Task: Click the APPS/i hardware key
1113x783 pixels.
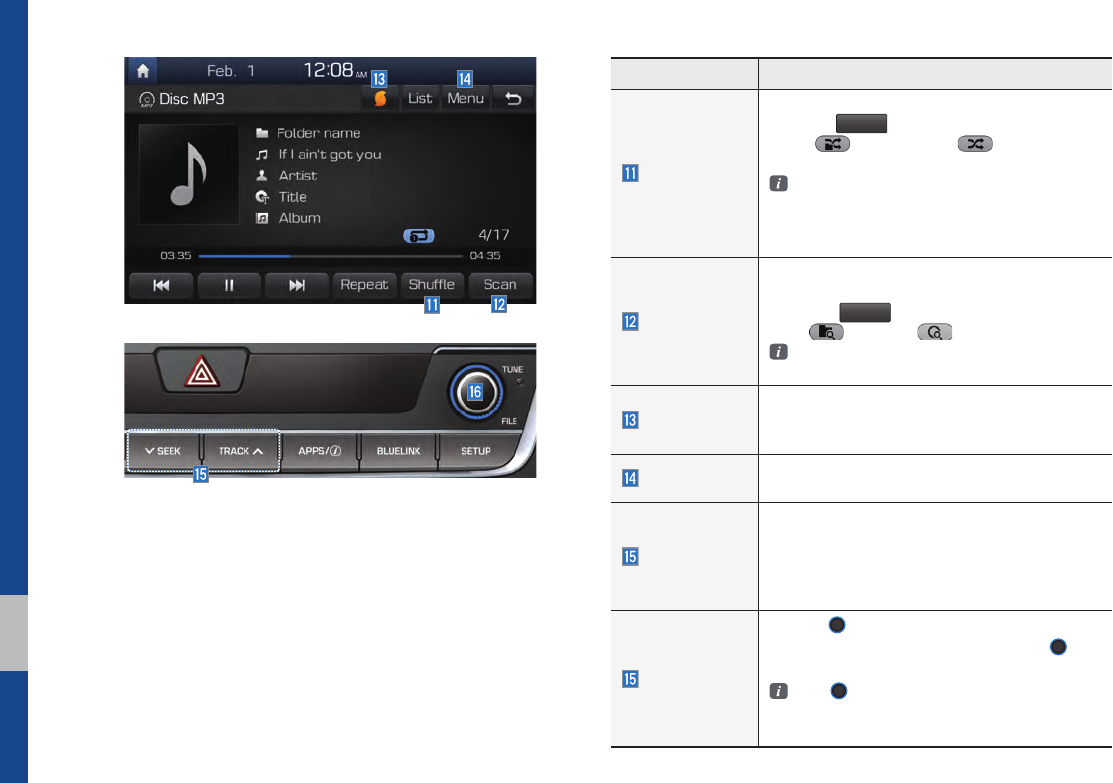Action: click(319, 451)
